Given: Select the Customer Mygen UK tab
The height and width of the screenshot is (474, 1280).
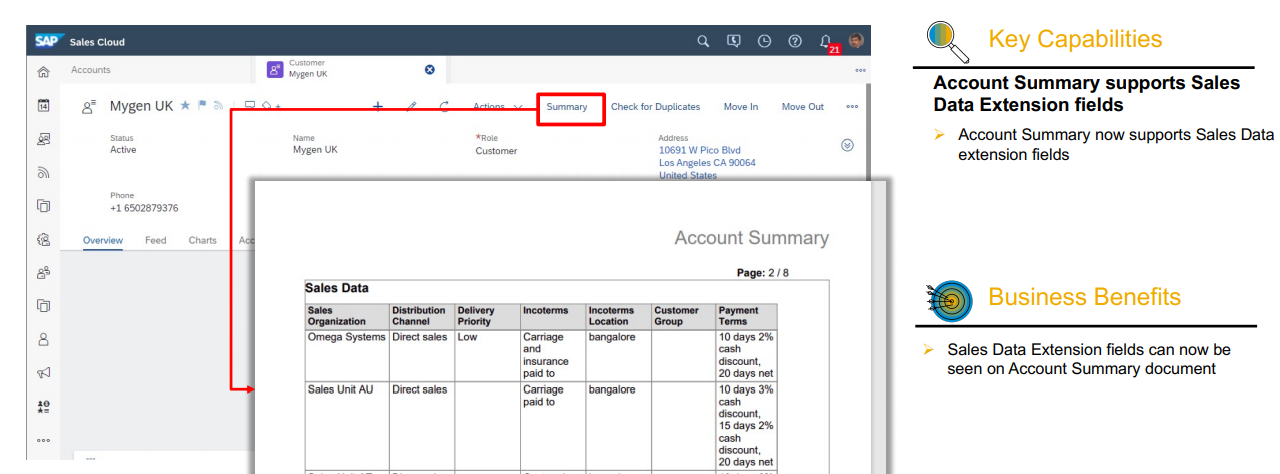Looking at the screenshot, I should click(351, 69).
